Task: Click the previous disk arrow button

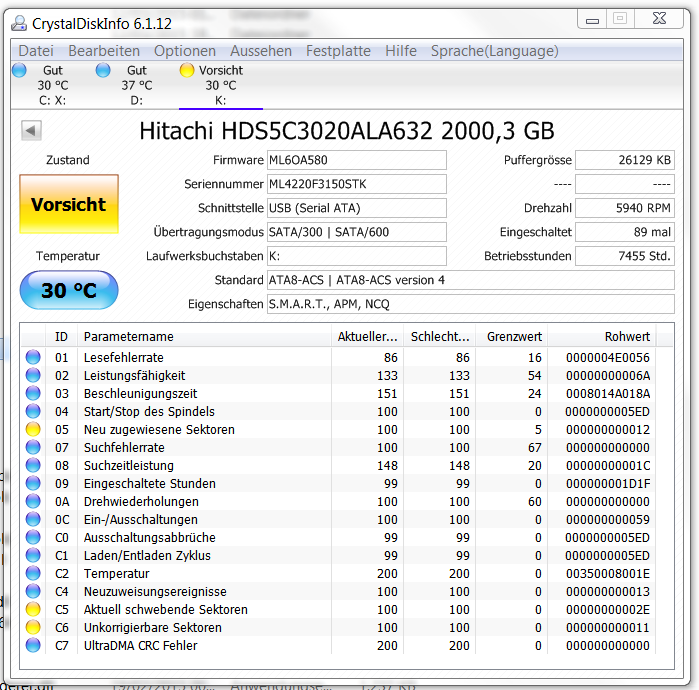Action: click(31, 131)
